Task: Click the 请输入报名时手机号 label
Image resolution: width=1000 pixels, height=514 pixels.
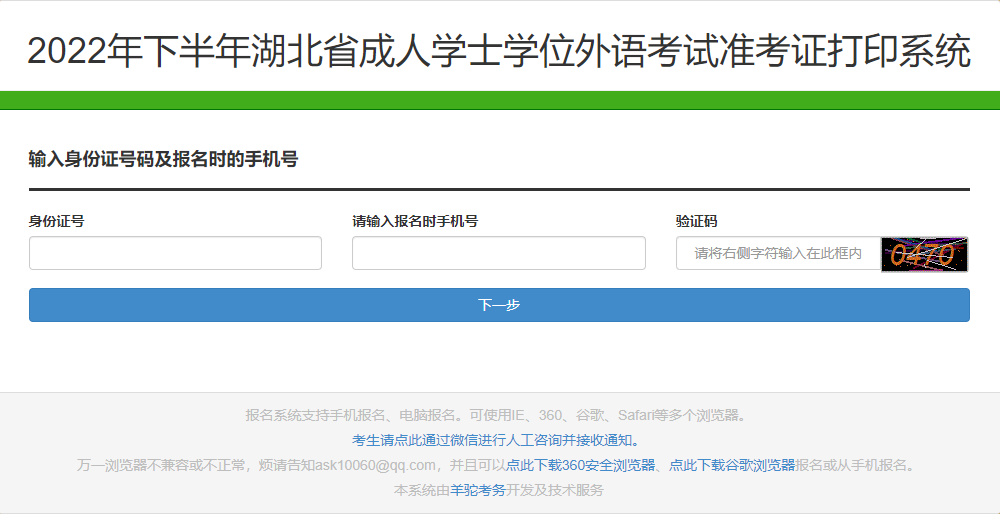Action: click(414, 221)
